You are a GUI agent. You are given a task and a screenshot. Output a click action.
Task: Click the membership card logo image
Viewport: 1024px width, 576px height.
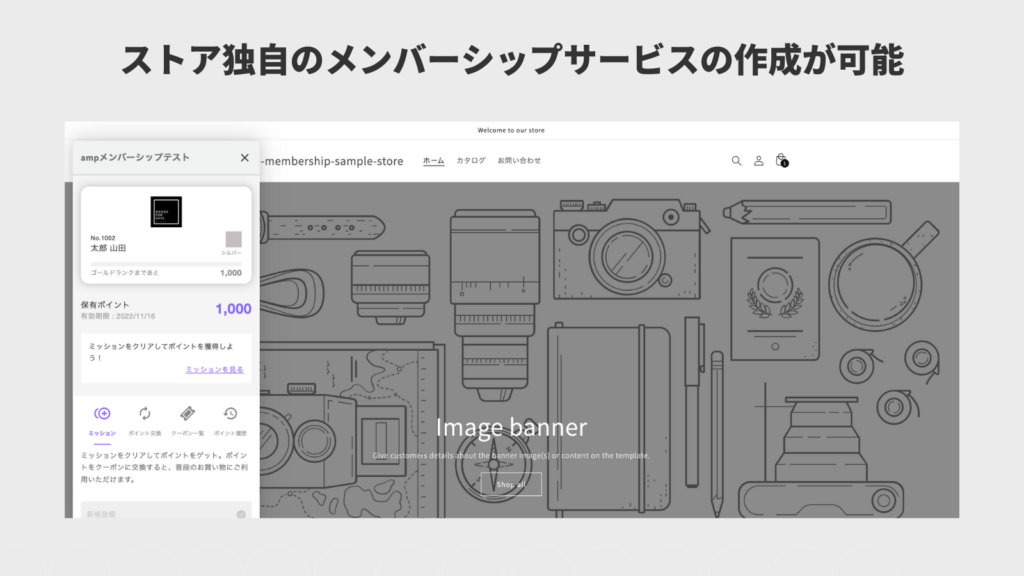[166, 211]
